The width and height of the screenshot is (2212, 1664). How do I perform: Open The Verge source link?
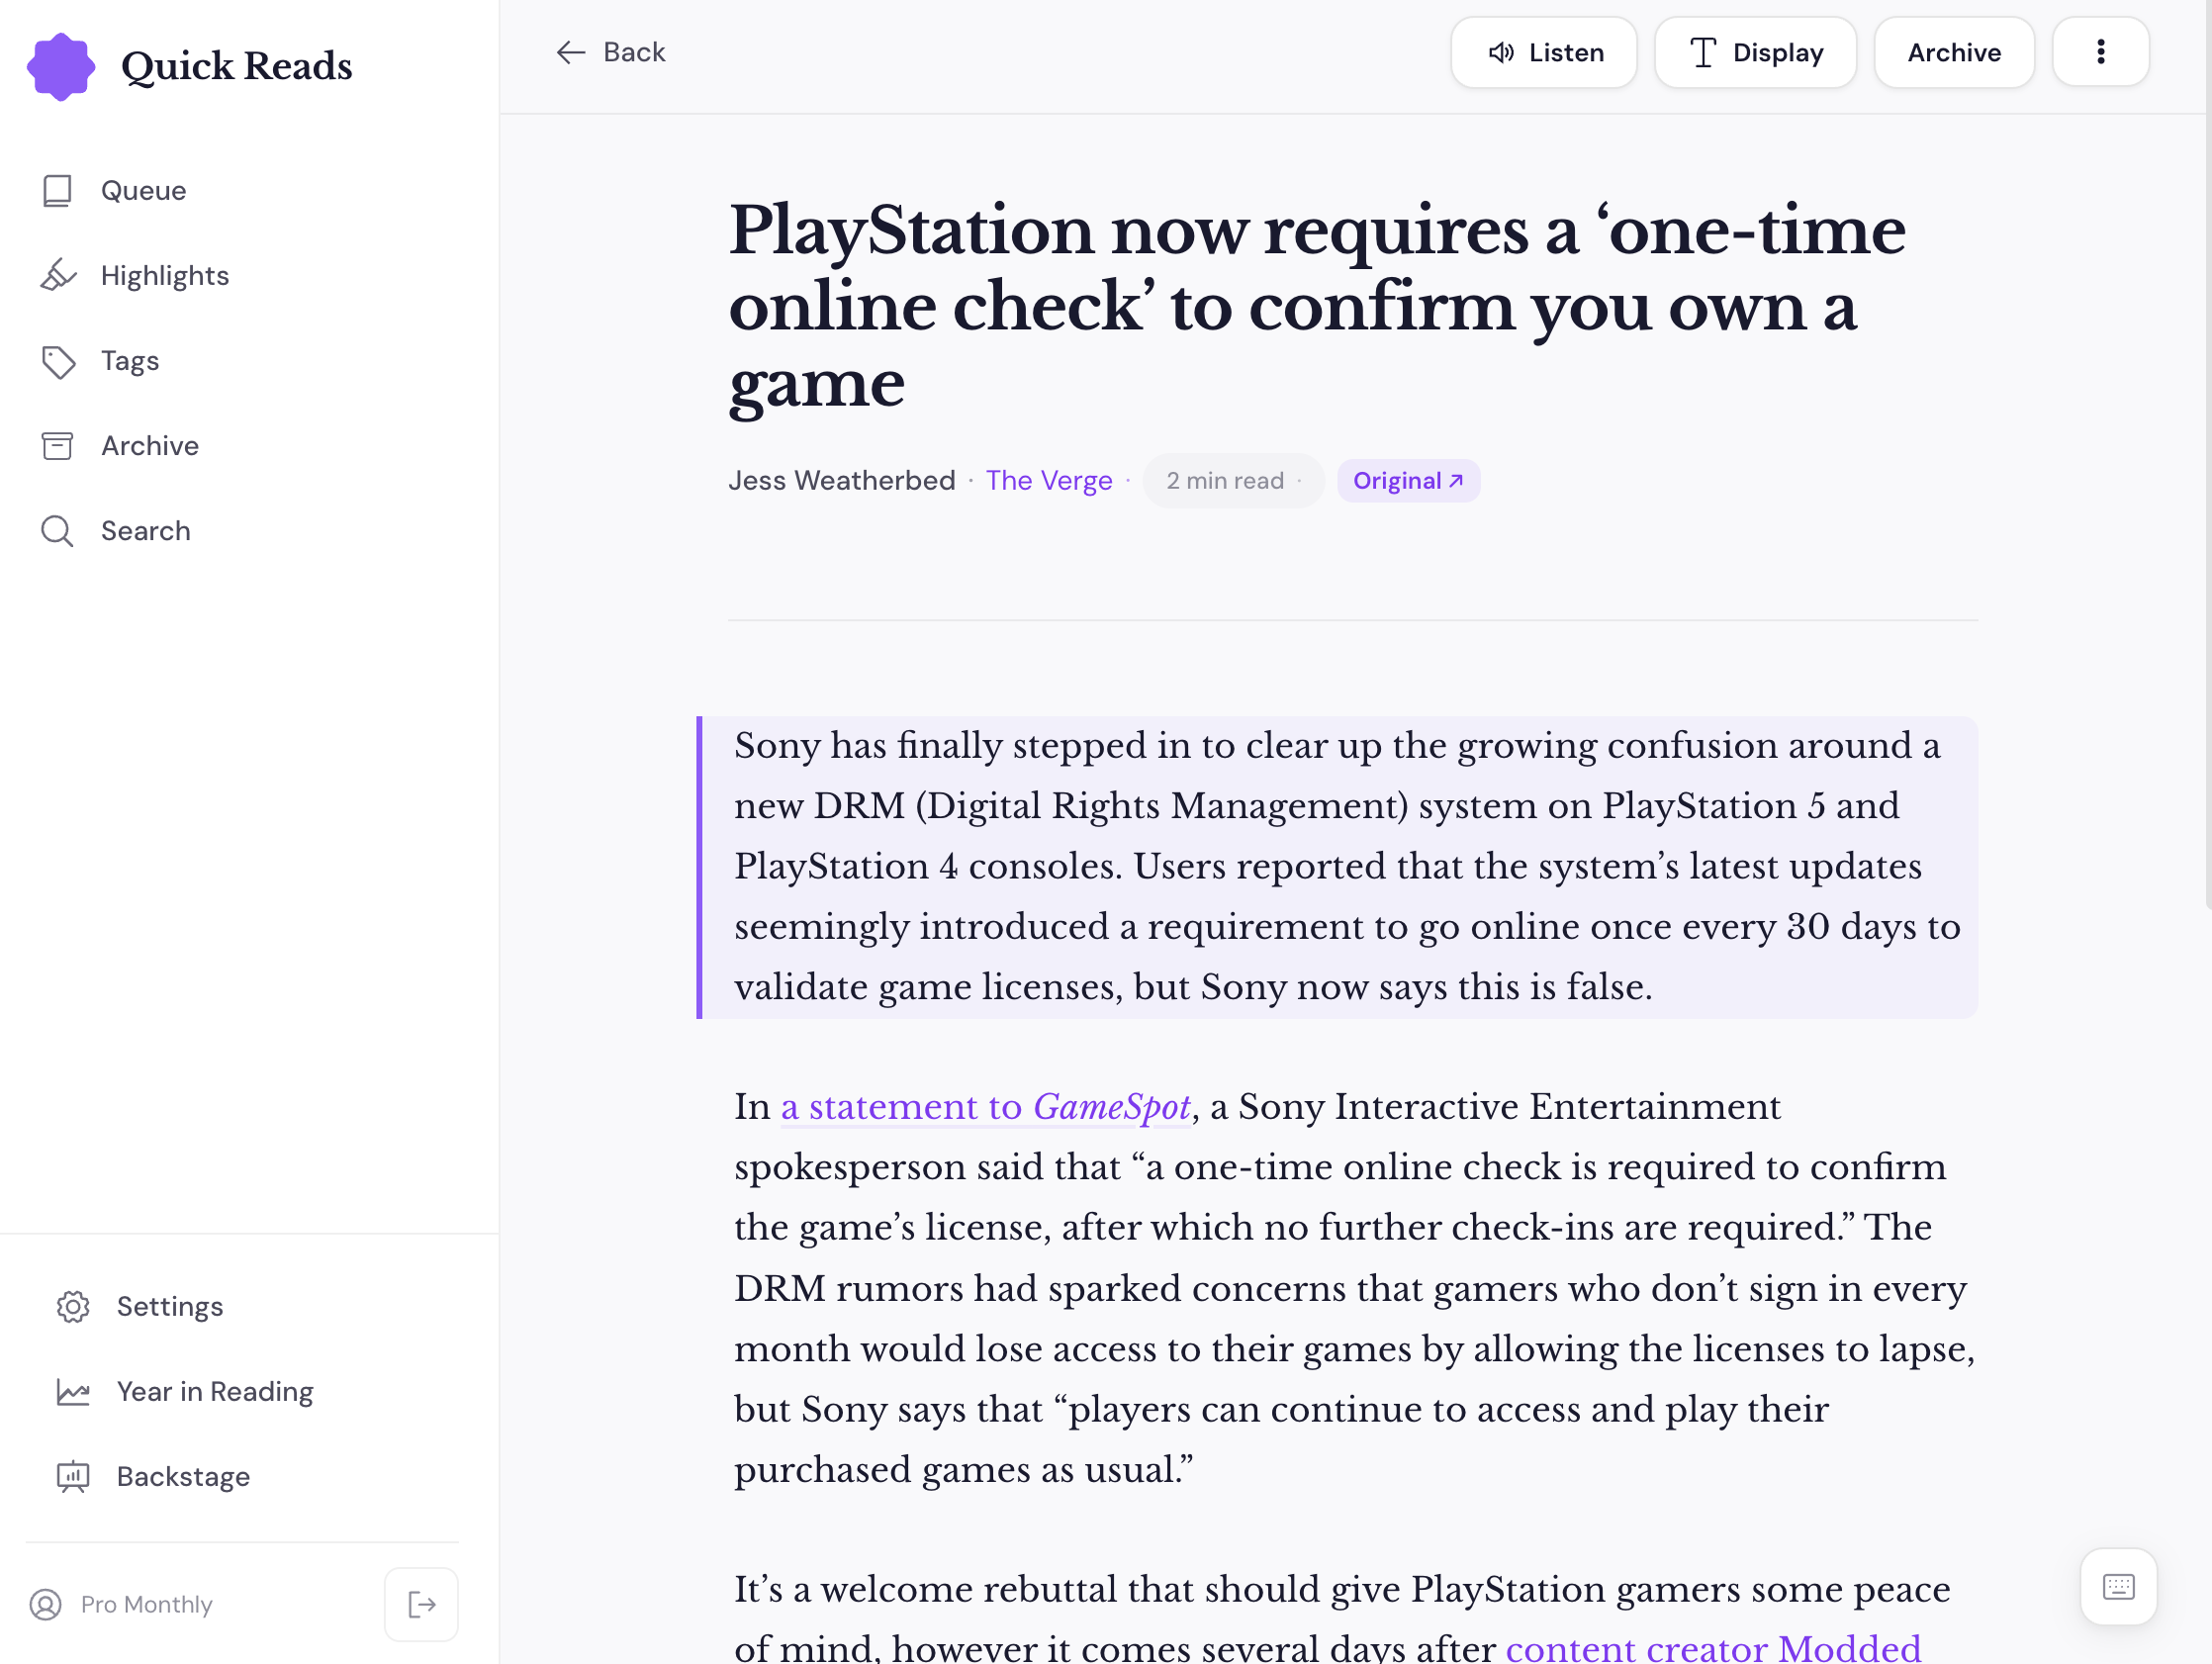click(1048, 481)
